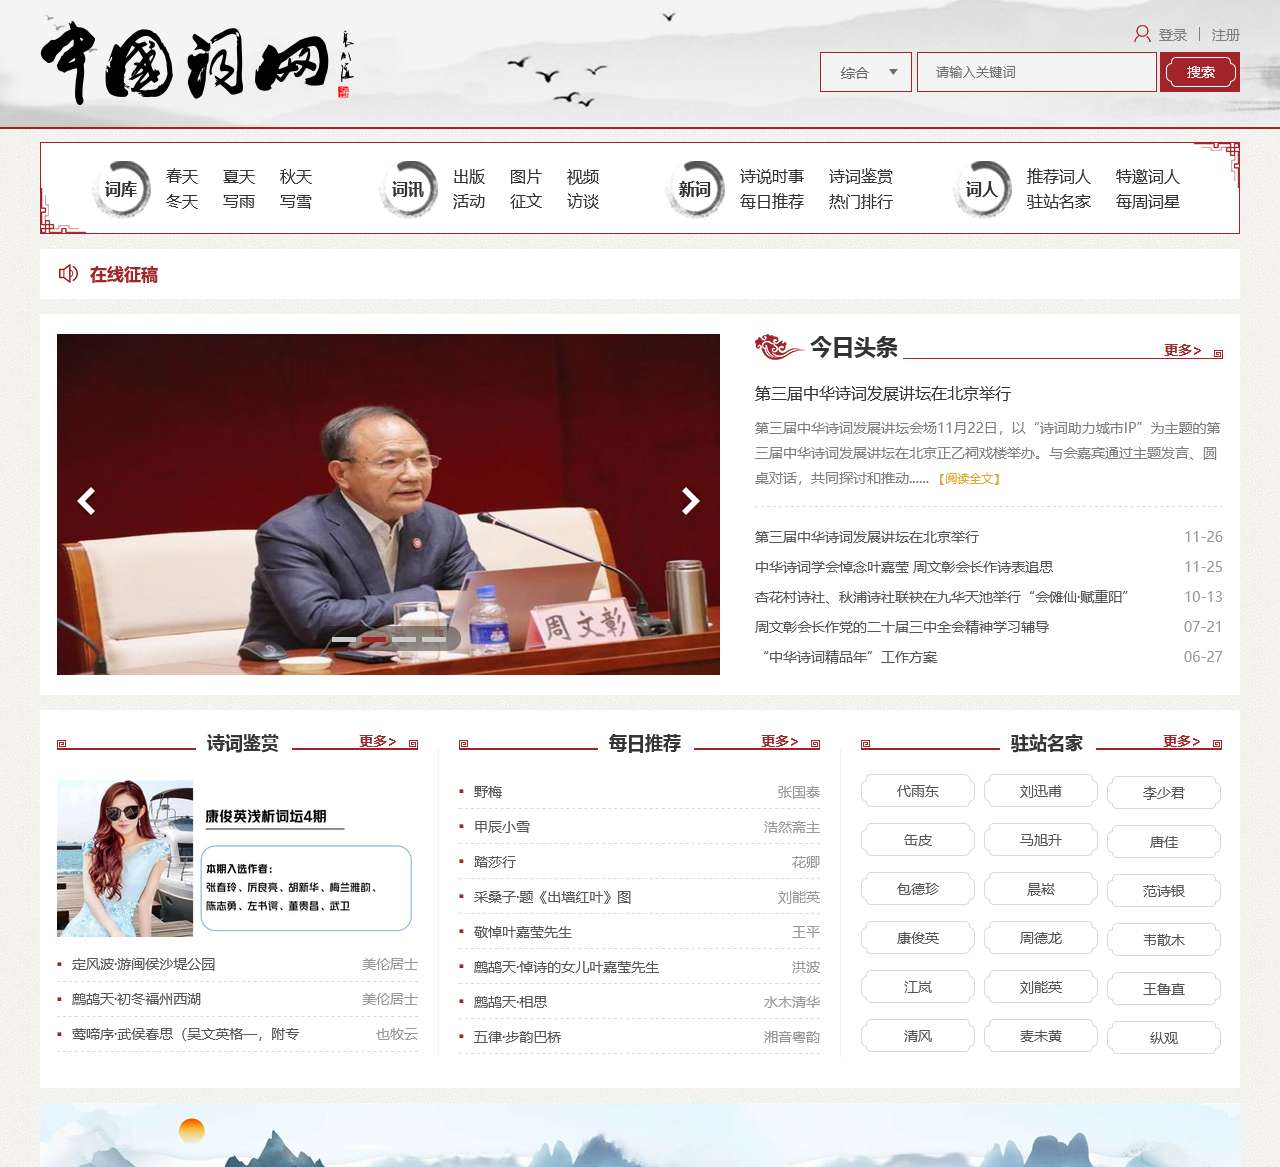Open recommended poem 踏莎行
This screenshot has width=1280, height=1167.
495,862
